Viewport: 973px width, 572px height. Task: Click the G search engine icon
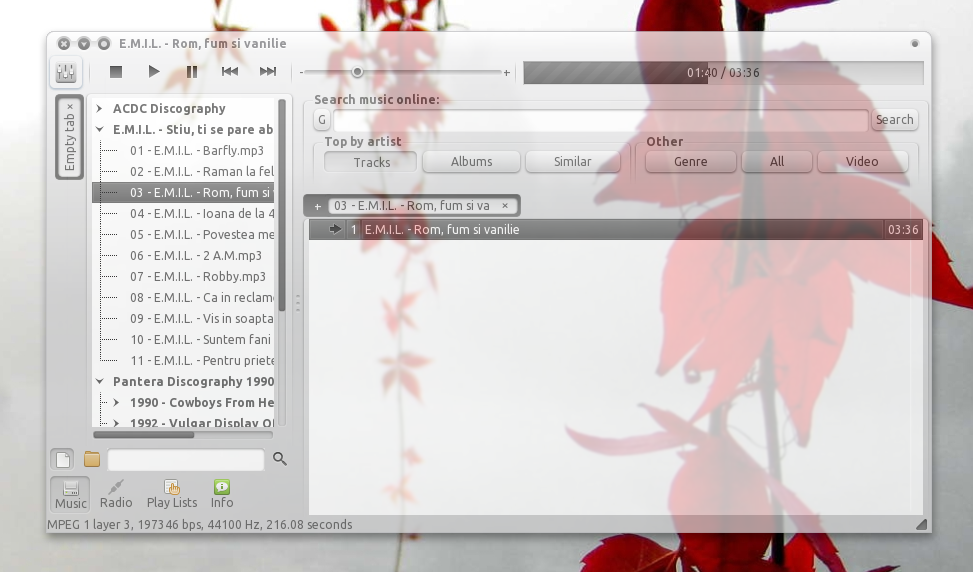[x=321, y=120]
